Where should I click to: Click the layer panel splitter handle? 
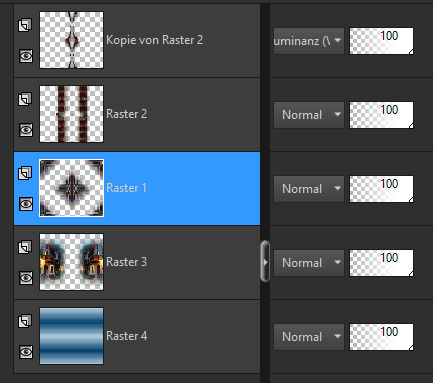(265, 261)
